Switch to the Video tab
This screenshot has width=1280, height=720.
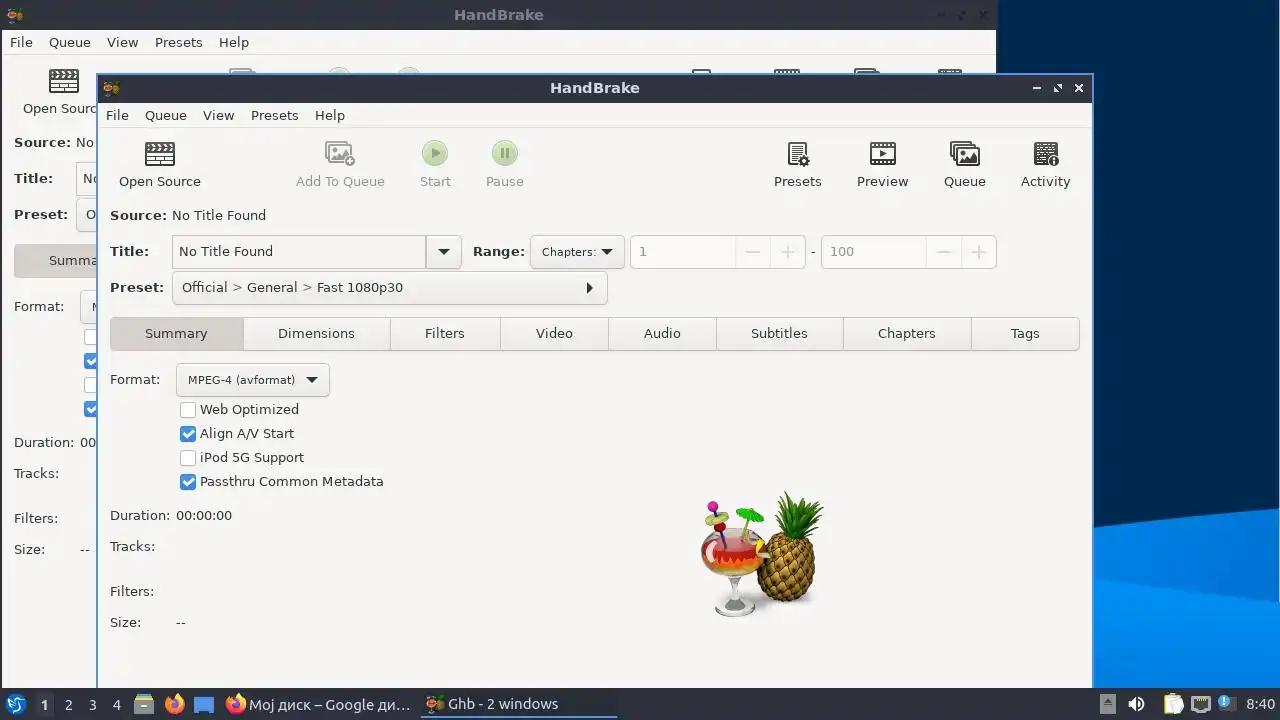[554, 333]
